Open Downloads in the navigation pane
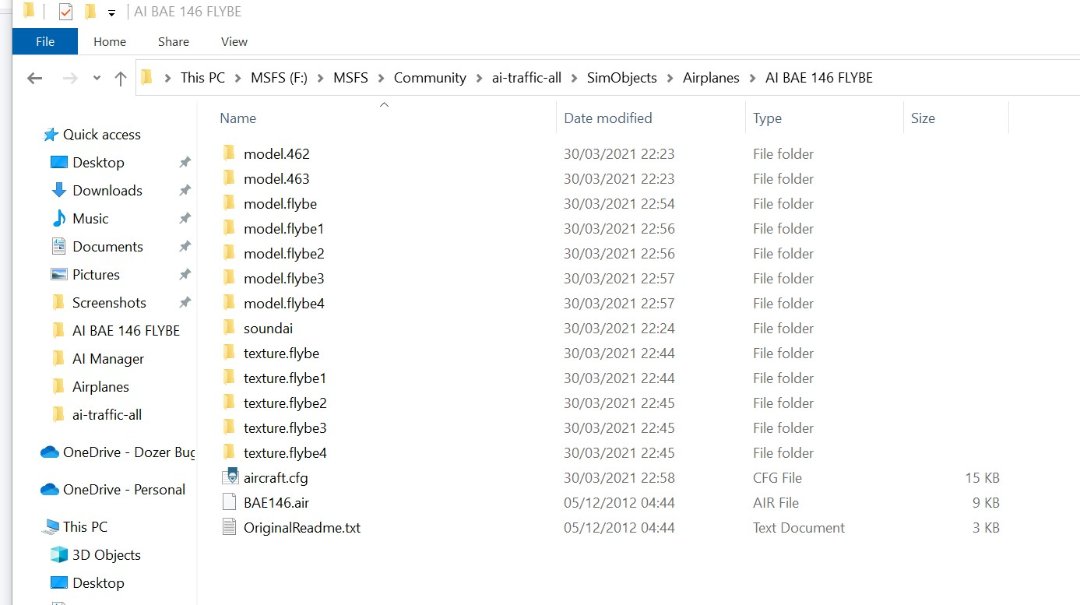 point(107,190)
